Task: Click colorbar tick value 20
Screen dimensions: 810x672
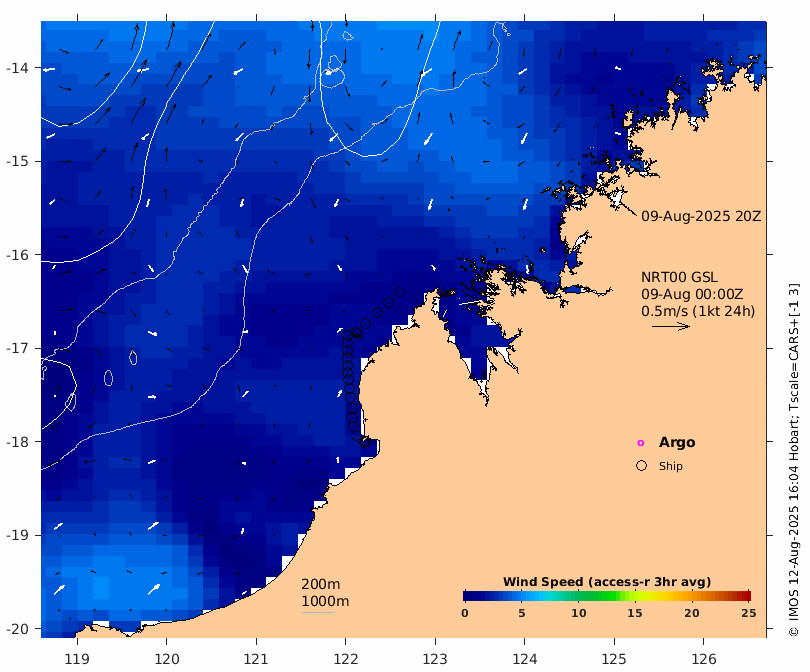Action: (x=692, y=613)
